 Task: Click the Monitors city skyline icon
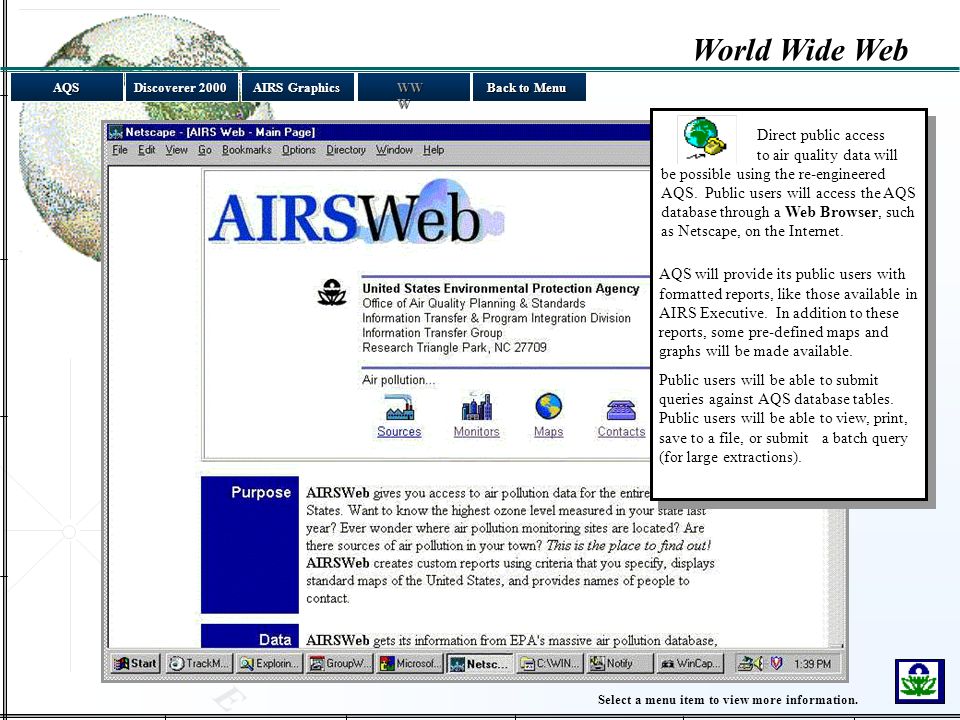476,407
